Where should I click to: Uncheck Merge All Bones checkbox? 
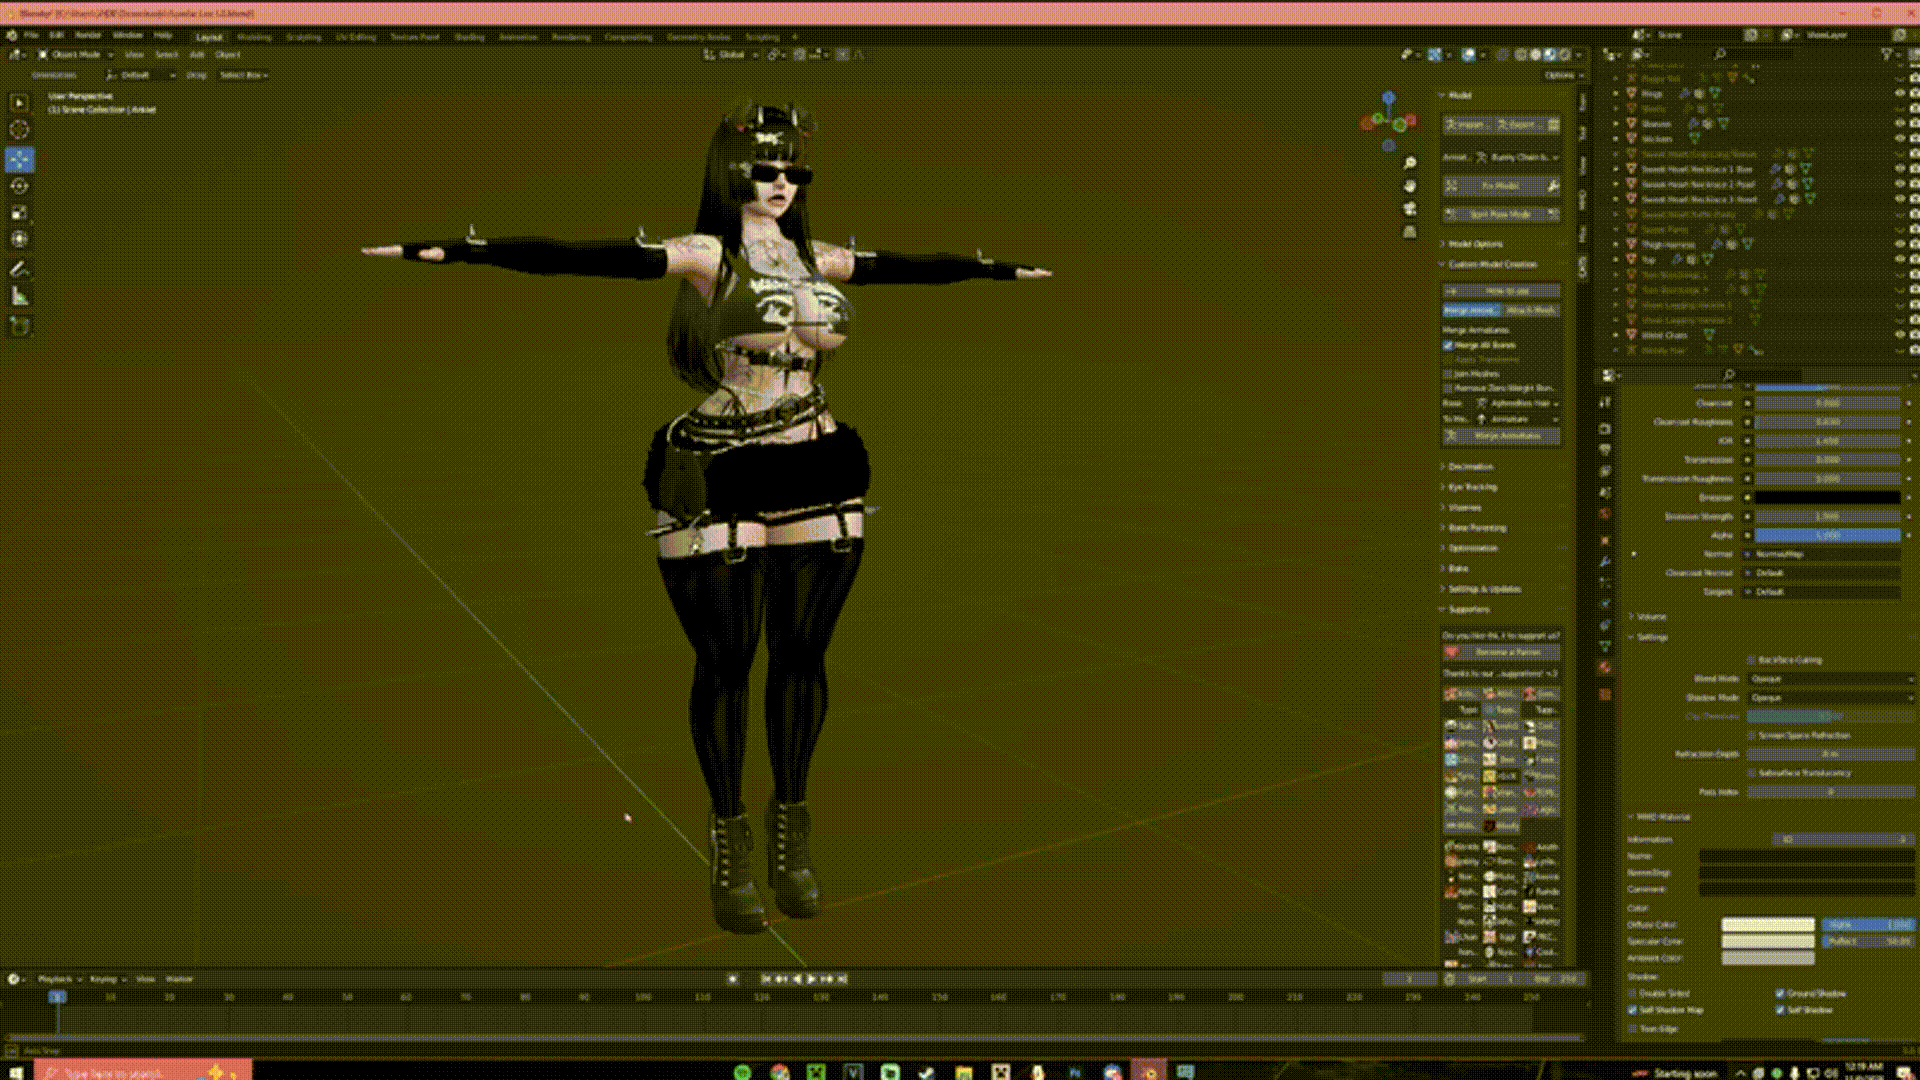pos(1448,345)
